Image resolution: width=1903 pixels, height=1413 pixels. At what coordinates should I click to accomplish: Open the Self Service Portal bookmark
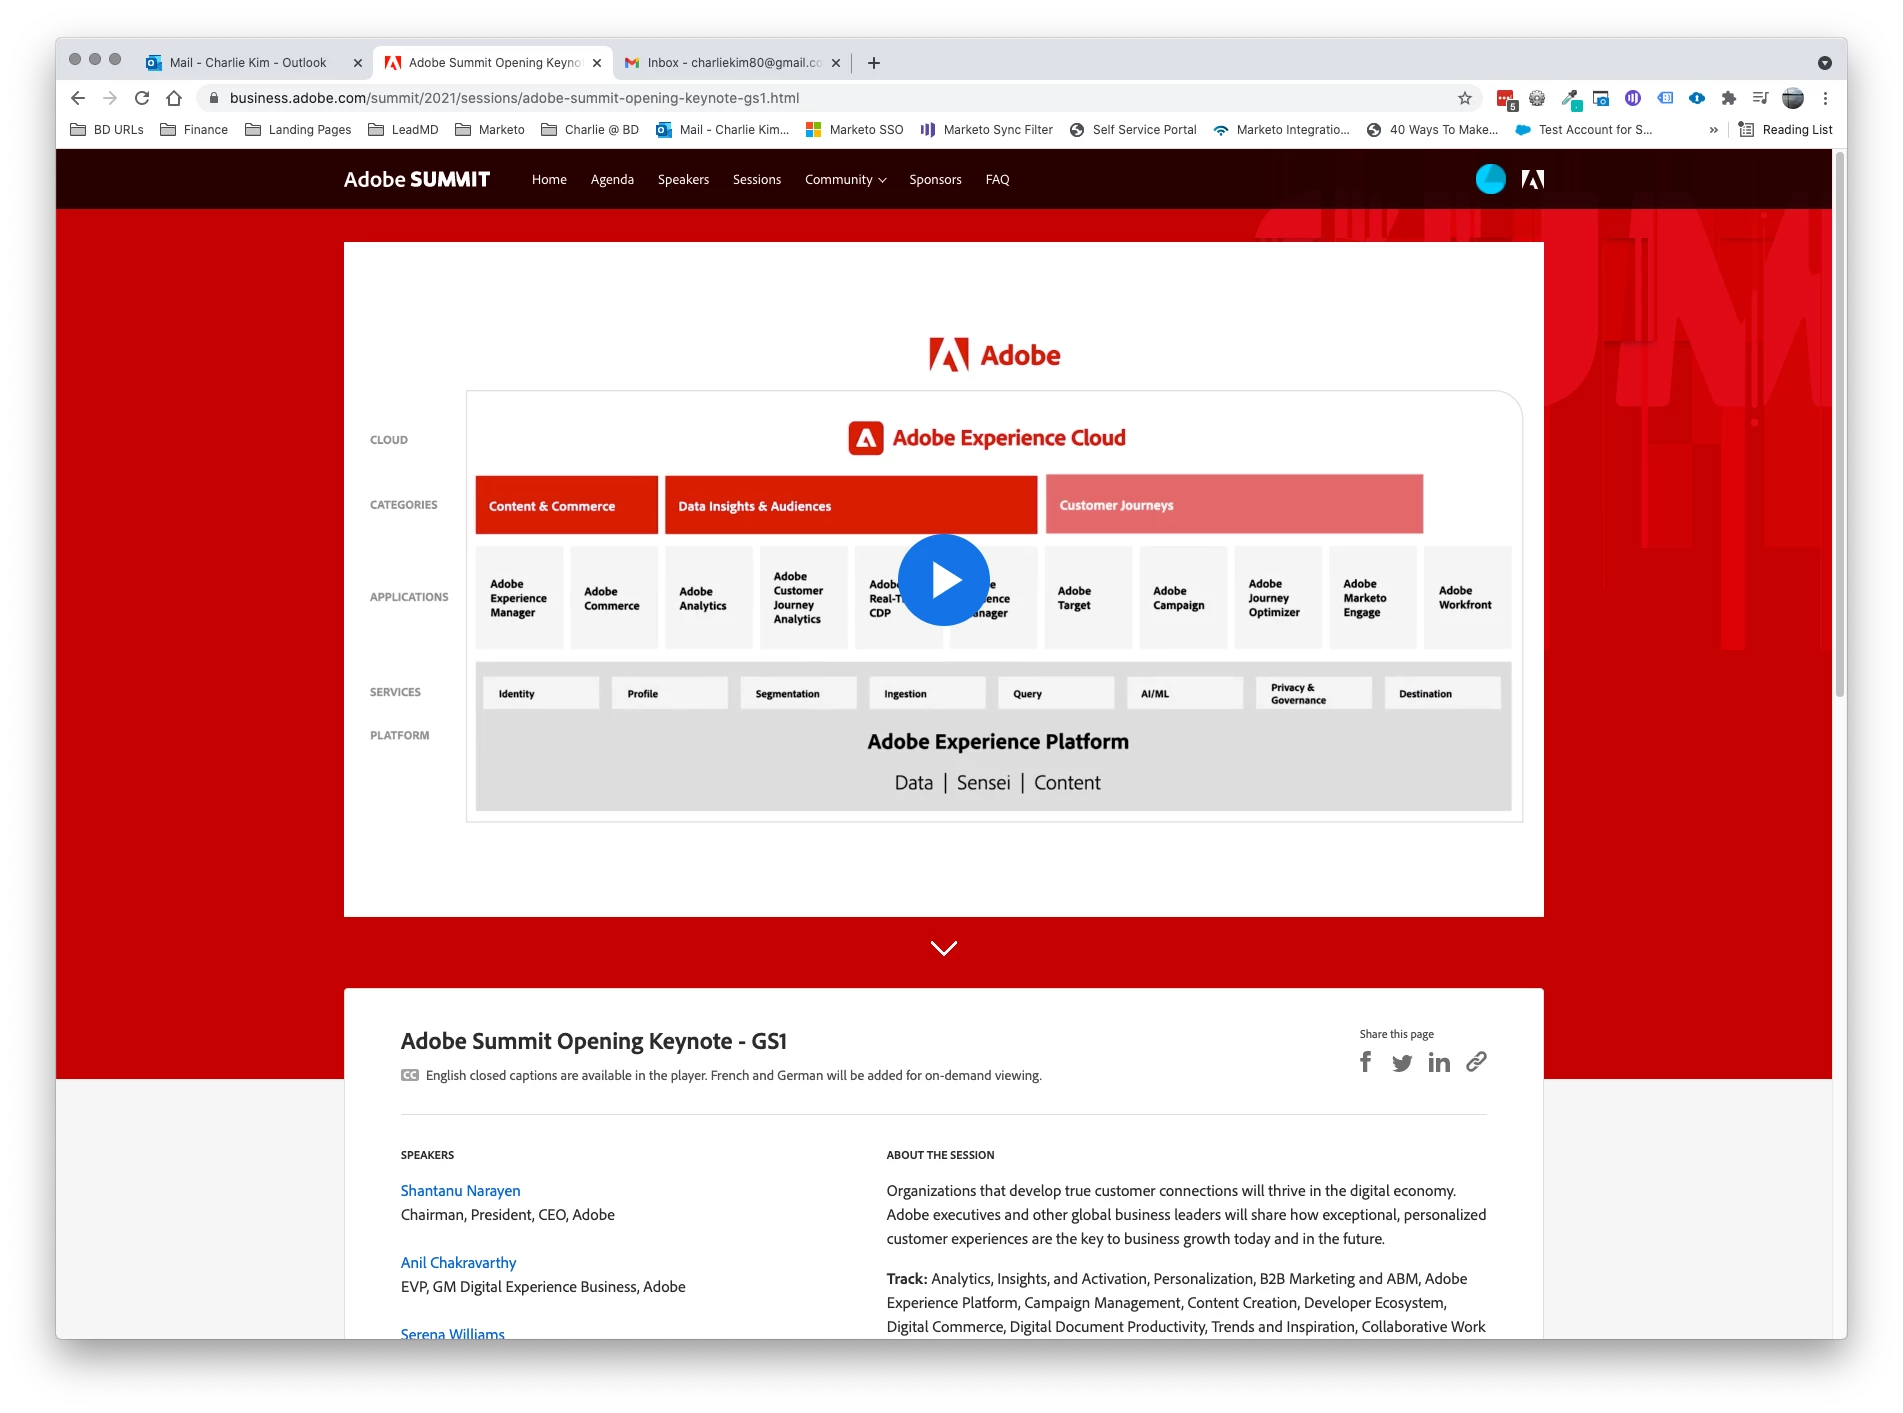pos(1133,130)
